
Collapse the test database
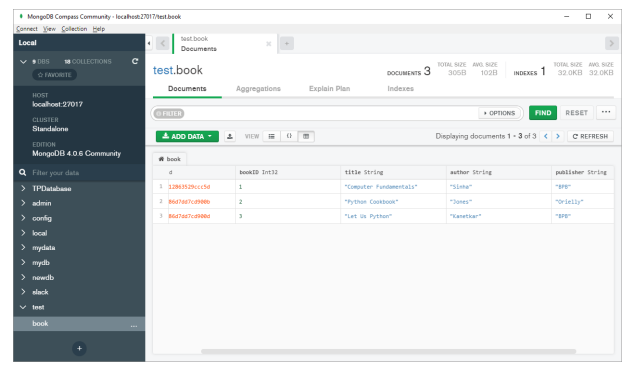coord(23,307)
